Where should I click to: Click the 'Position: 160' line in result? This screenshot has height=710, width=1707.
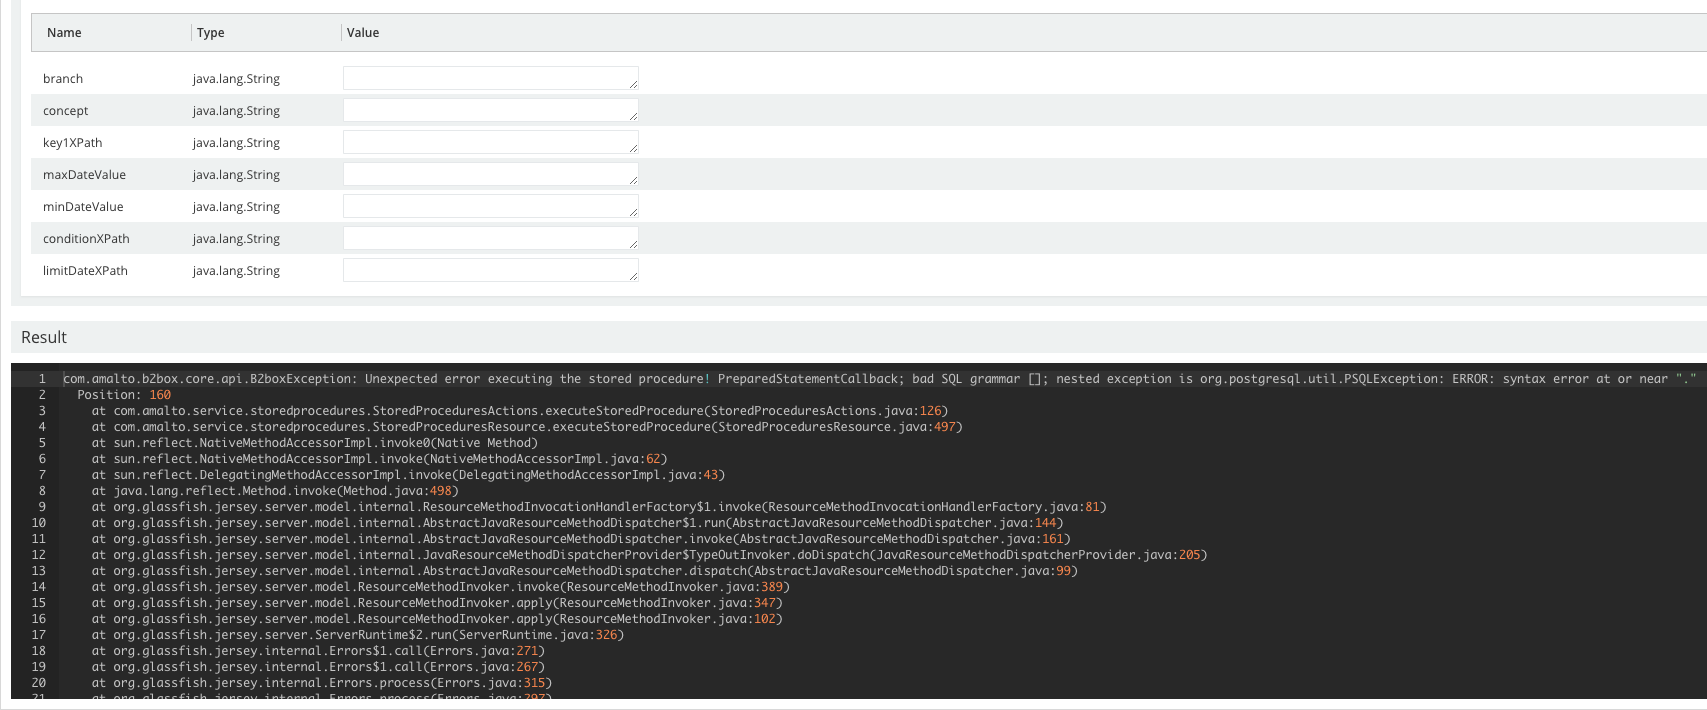(x=124, y=395)
